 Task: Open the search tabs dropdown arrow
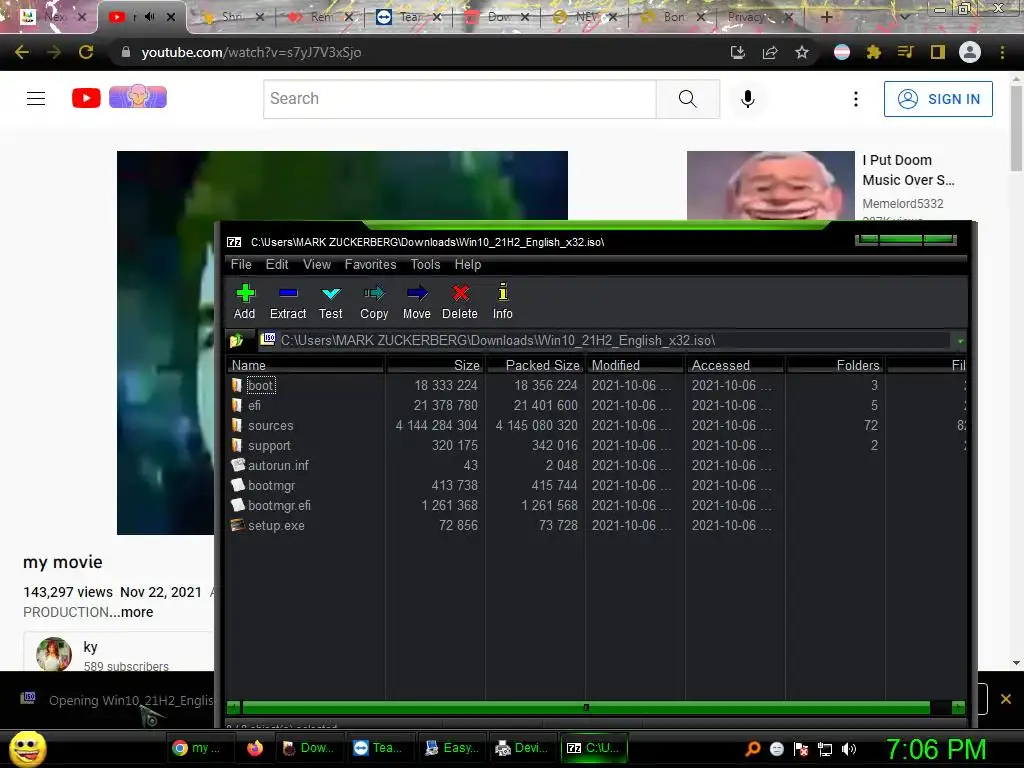904,17
